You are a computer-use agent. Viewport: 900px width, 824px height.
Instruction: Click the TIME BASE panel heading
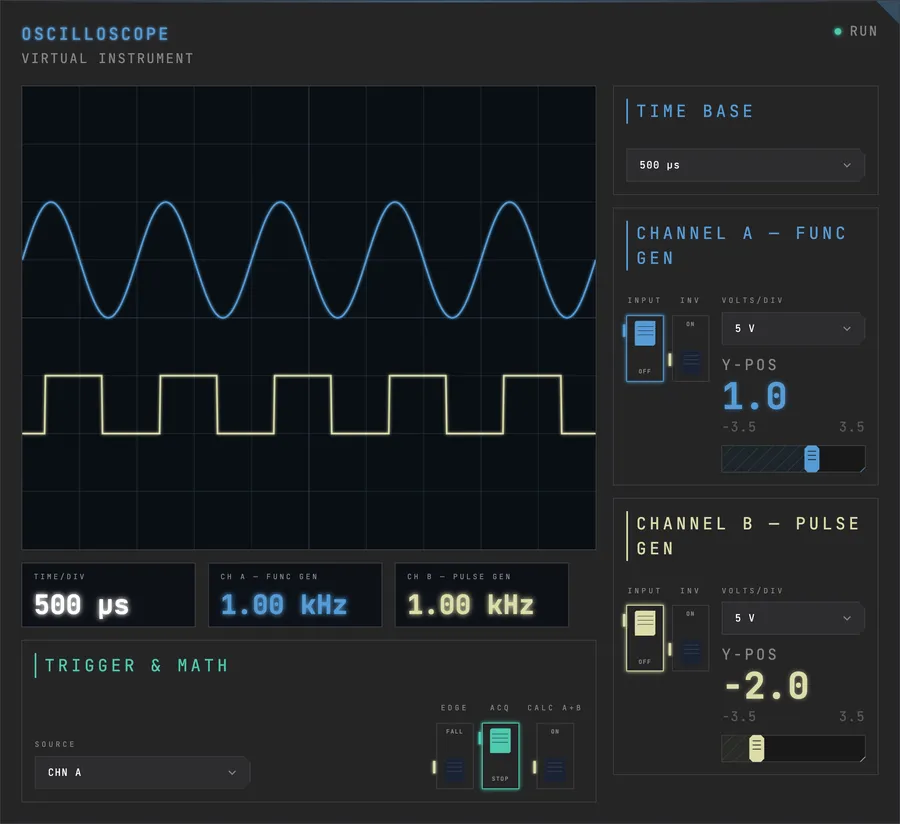click(695, 111)
